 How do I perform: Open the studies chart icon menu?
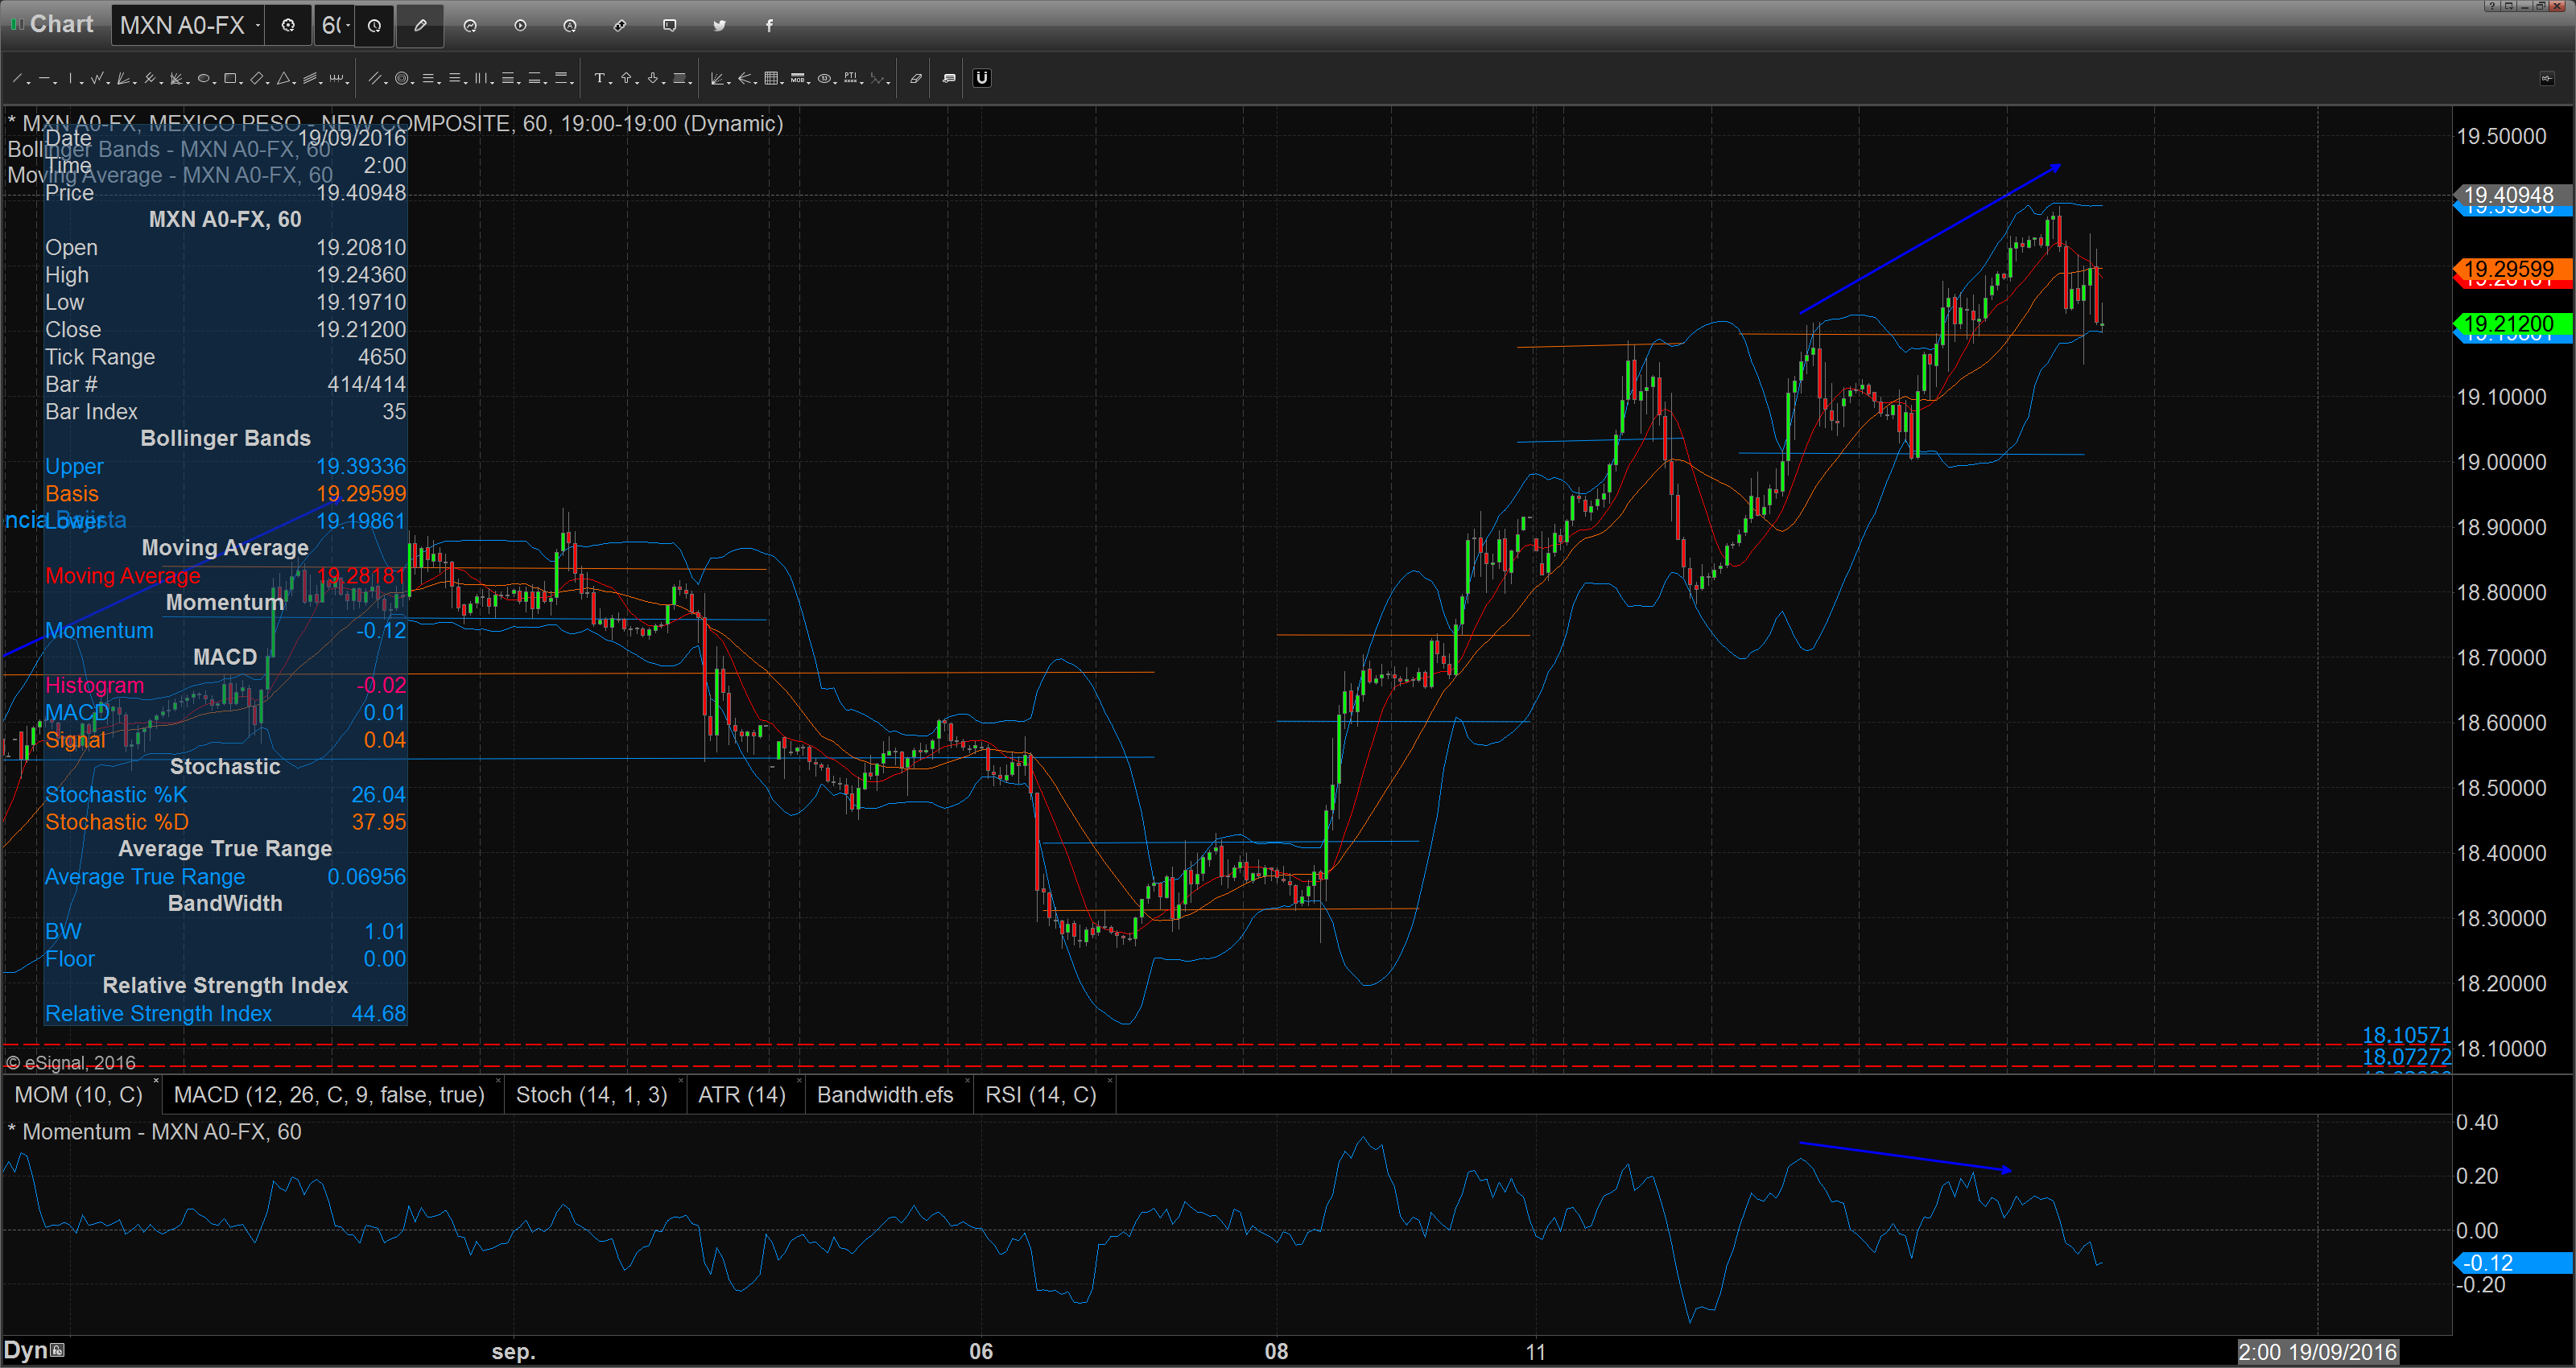[x=470, y=25]
